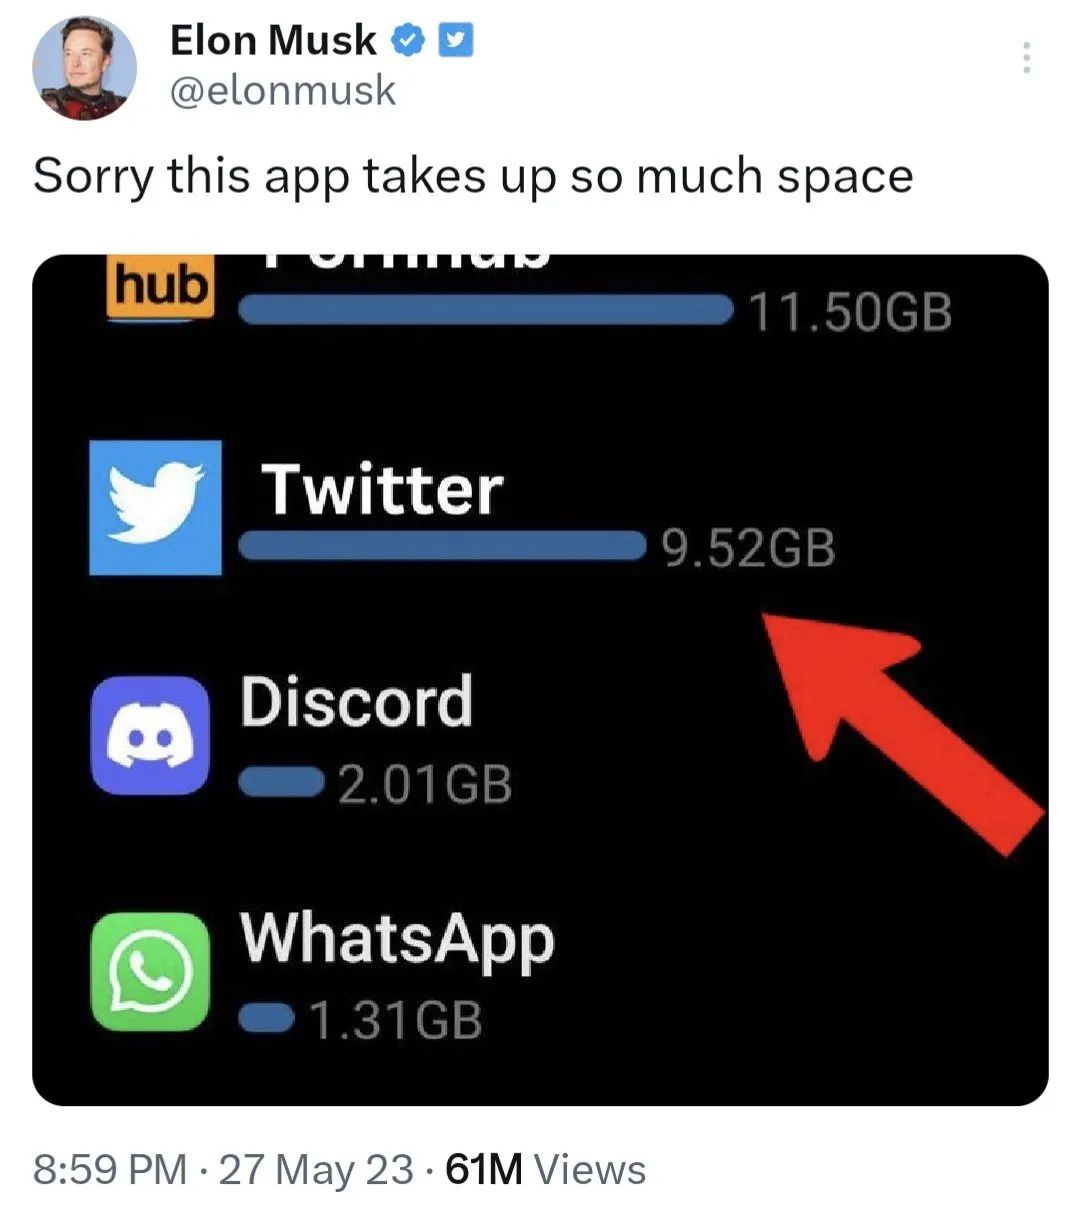Viewport: 1080px width, 1216px height.
Task: Click the square Twitter affiliation badge
Action: pos(457,41)
